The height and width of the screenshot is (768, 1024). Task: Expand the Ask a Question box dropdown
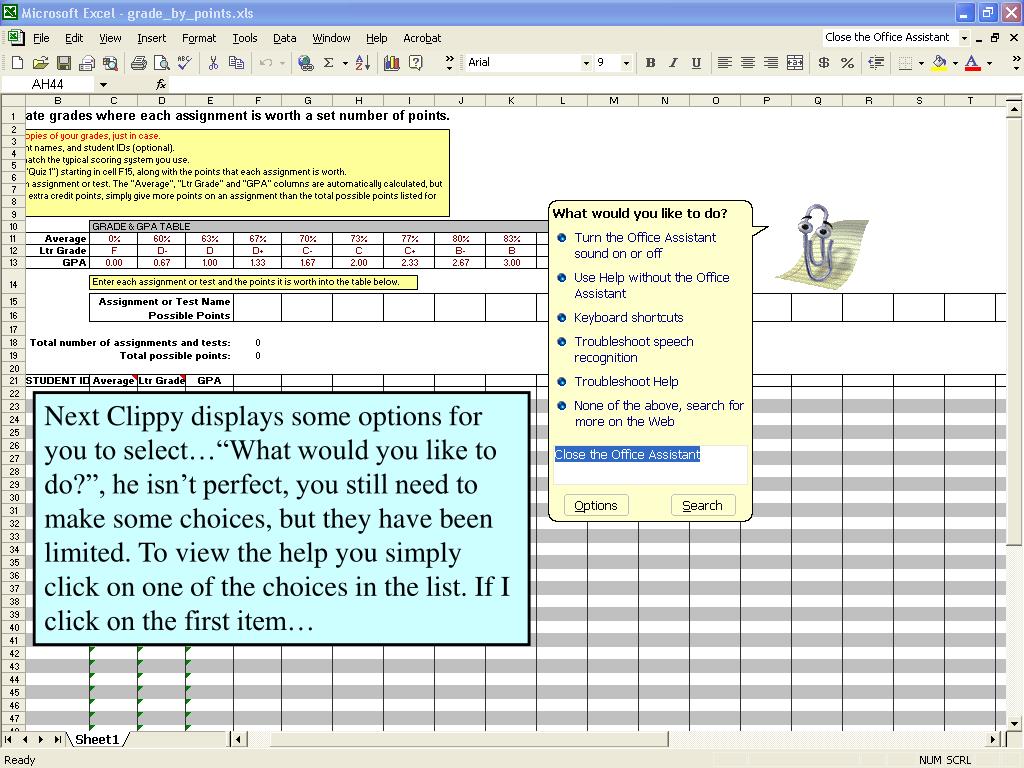click(x=964, y=38)
